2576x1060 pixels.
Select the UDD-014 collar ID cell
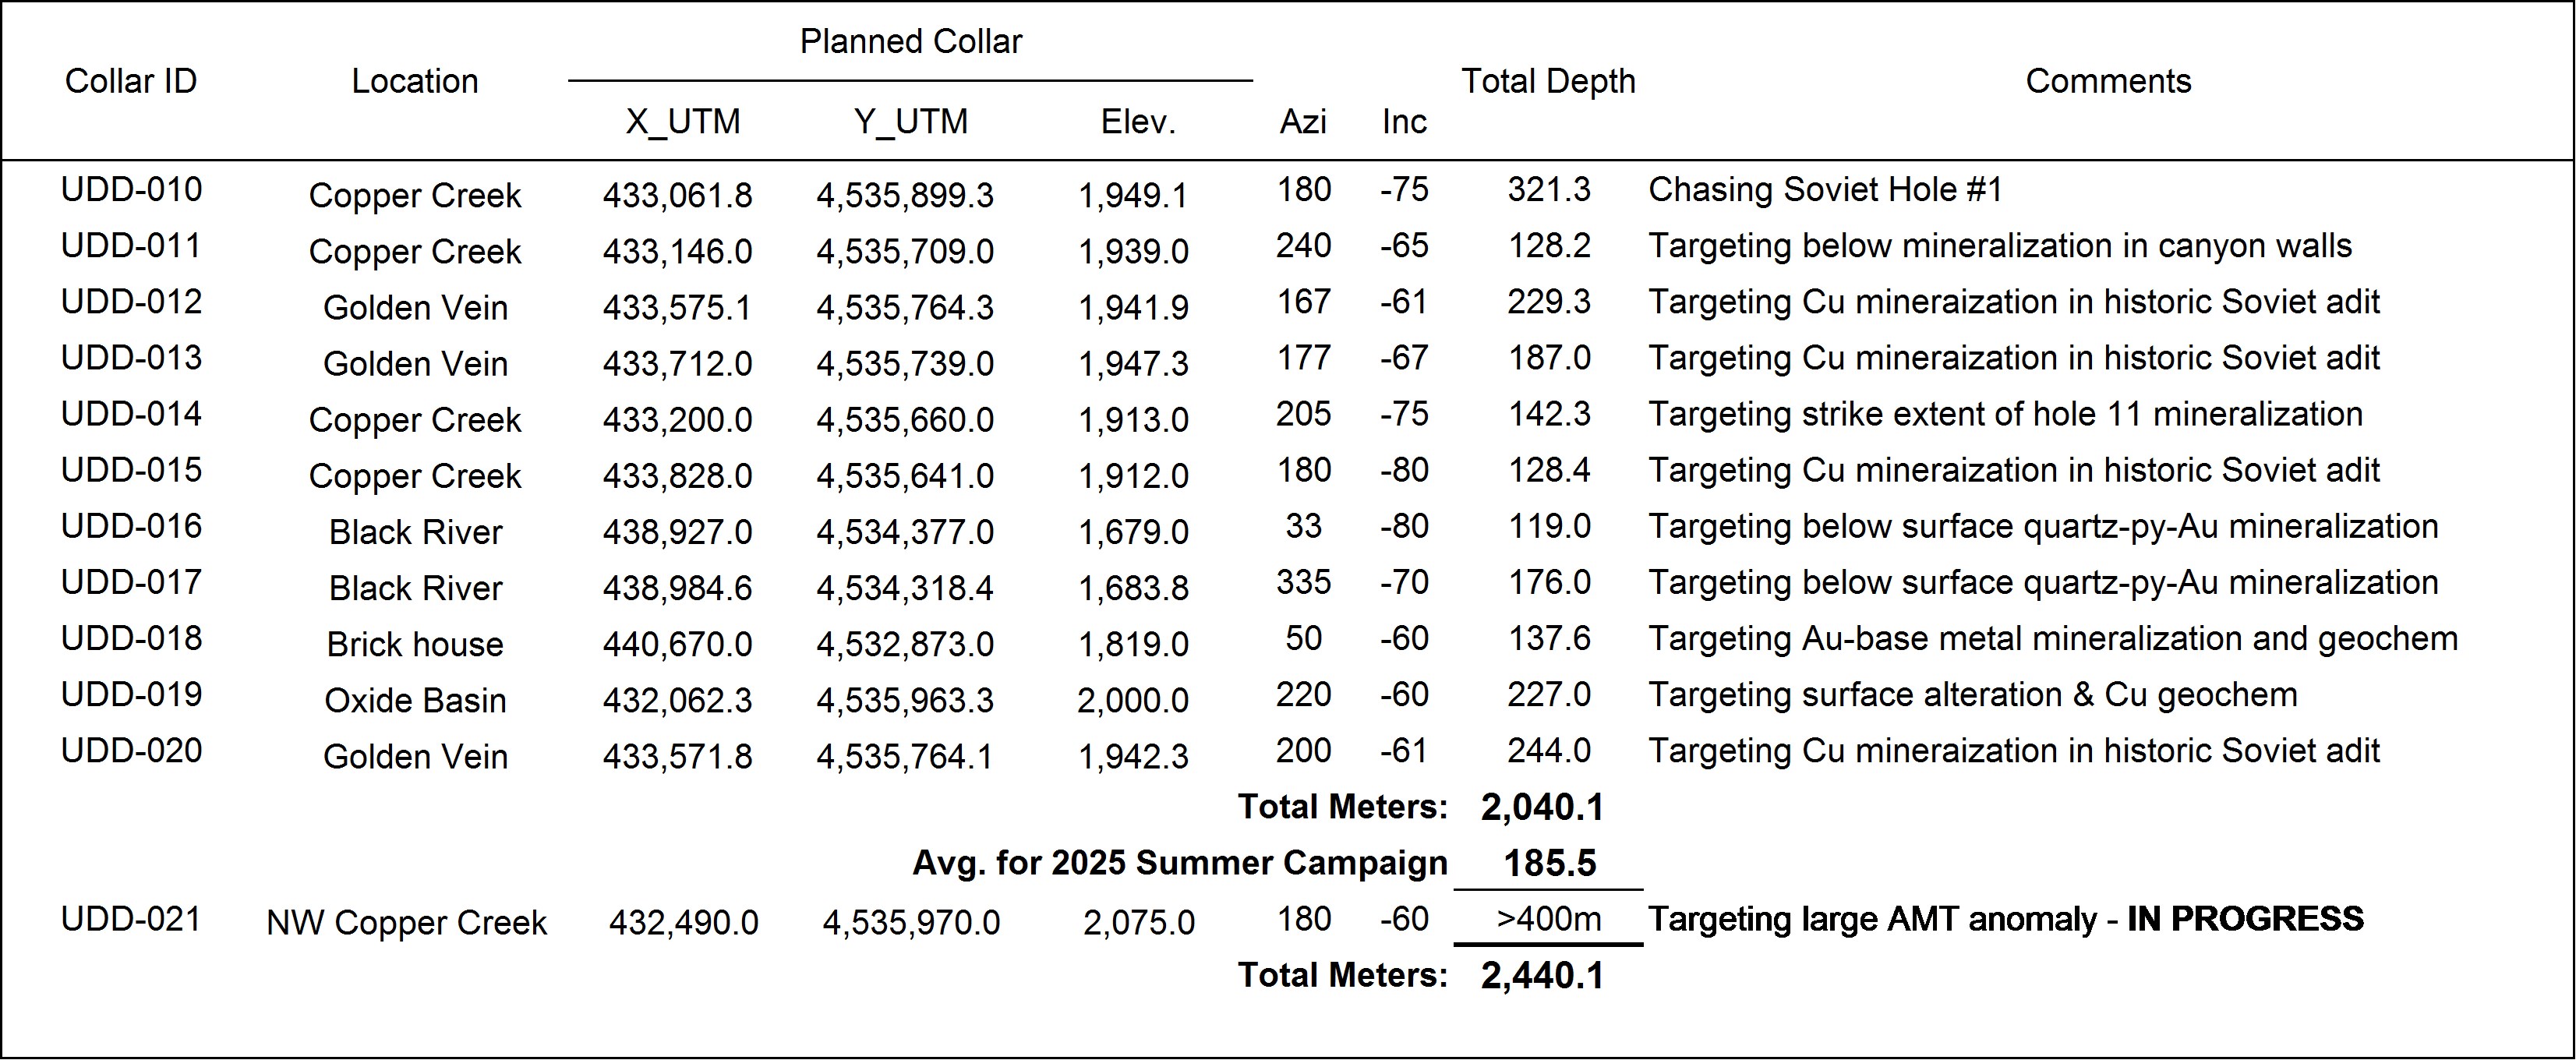(x=131, y=414)
